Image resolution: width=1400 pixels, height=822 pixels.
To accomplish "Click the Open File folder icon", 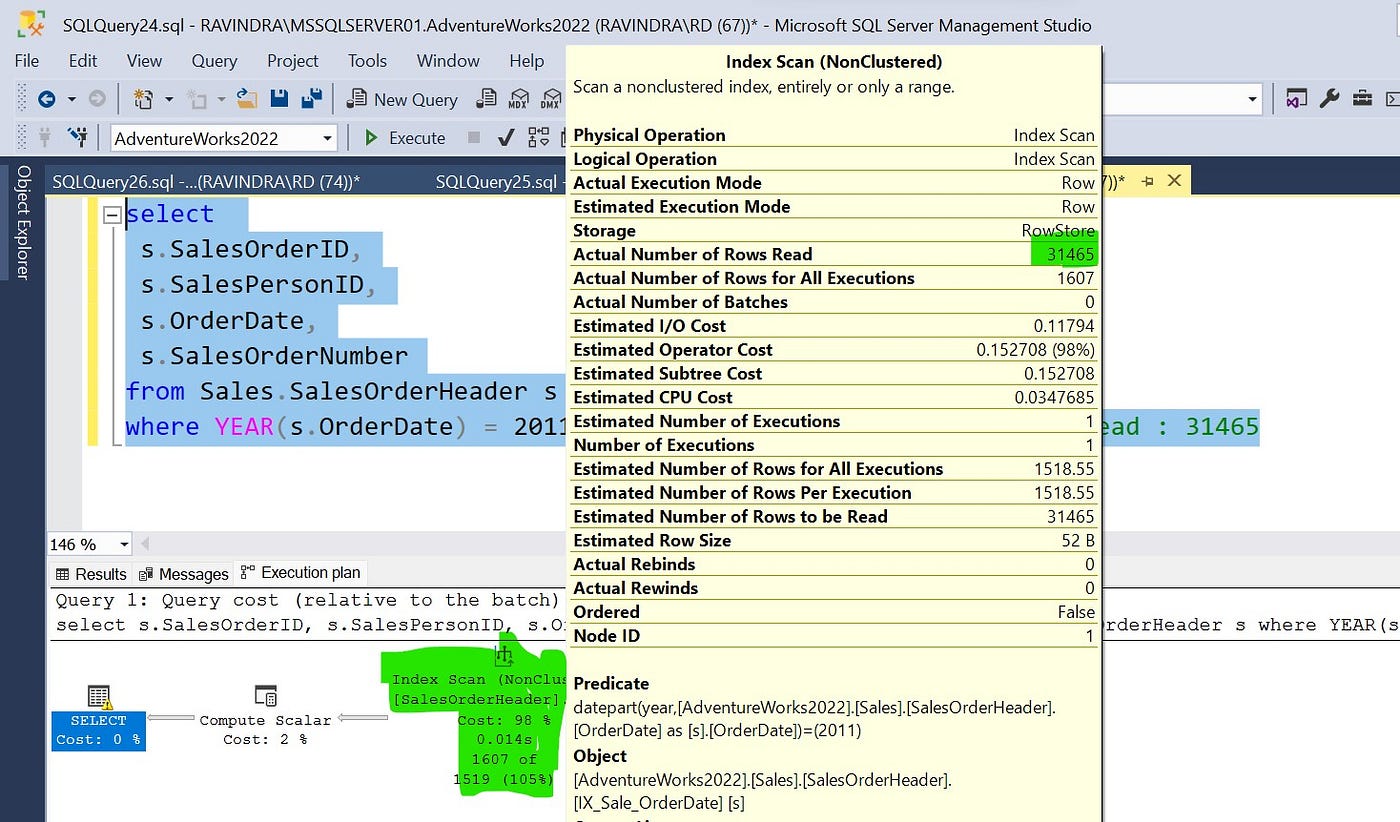I will 246,98.
